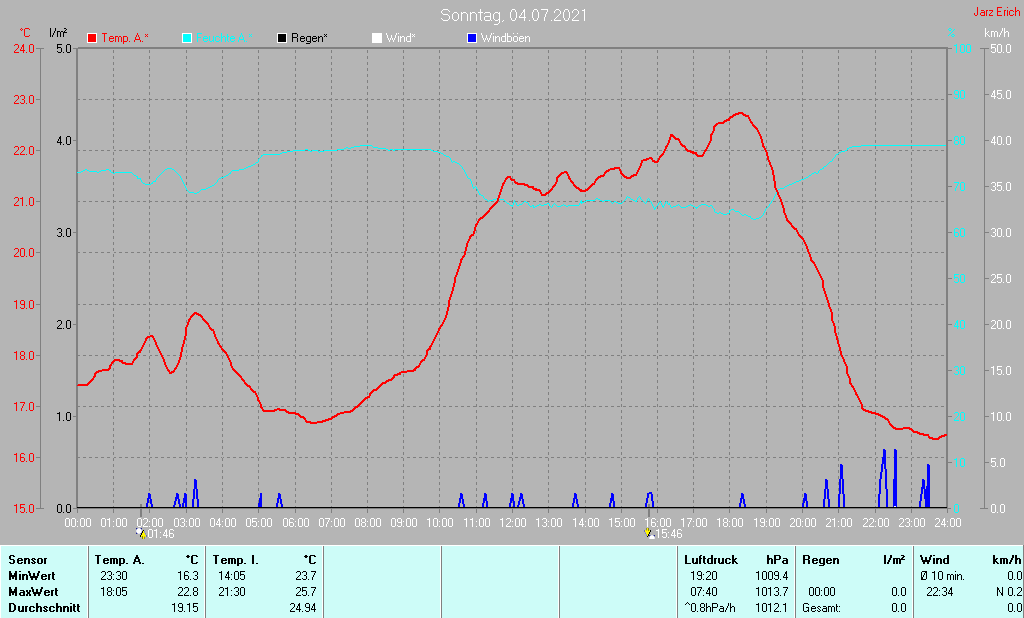Click the '24.94' indoor average temperature
1024x618 pixels.
302,608
